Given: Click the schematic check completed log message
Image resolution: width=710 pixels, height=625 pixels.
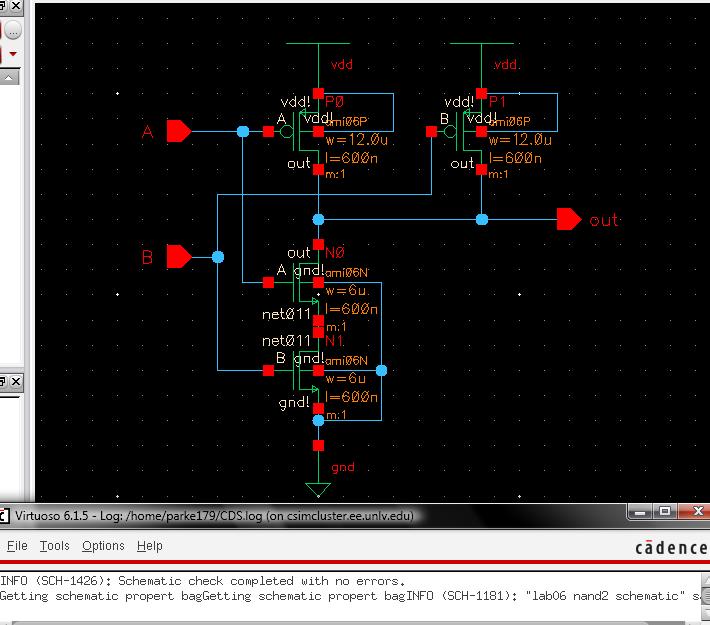Looking at the screenshot, I should (202, 581).
